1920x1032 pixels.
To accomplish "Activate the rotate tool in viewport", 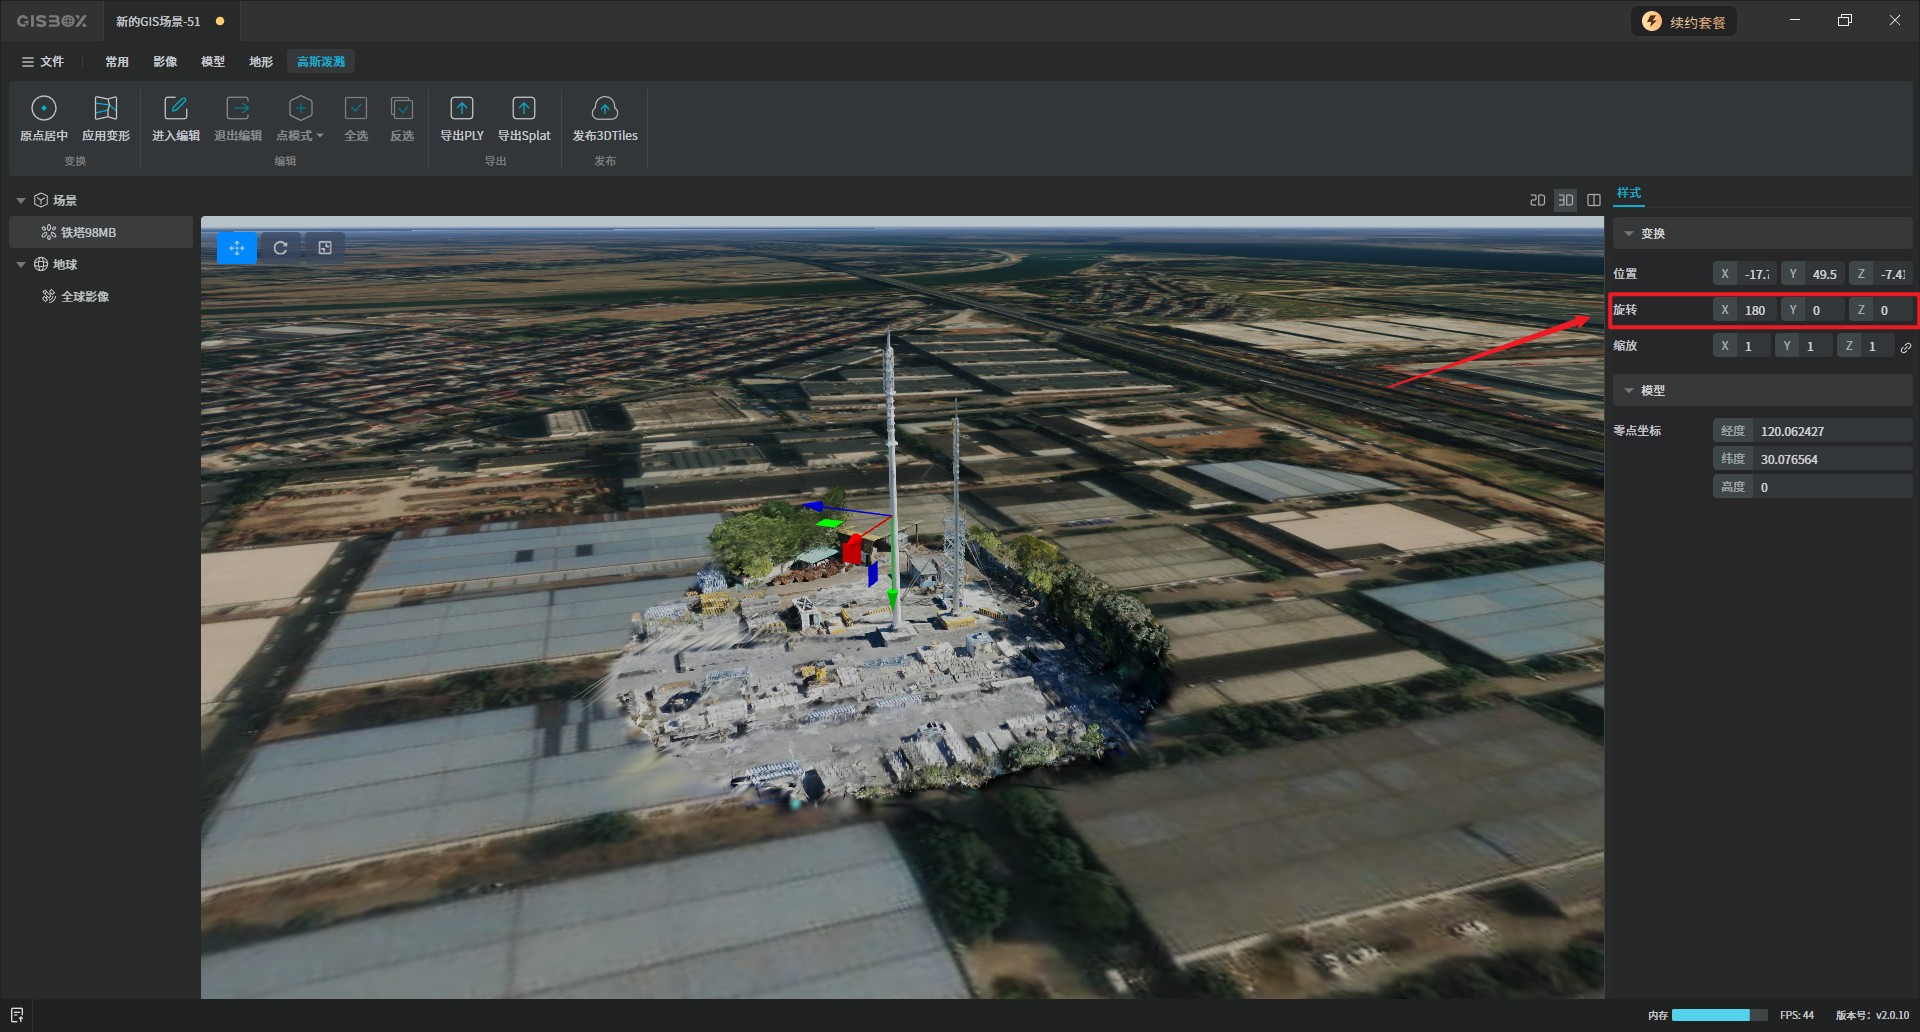I will [281, 248].
